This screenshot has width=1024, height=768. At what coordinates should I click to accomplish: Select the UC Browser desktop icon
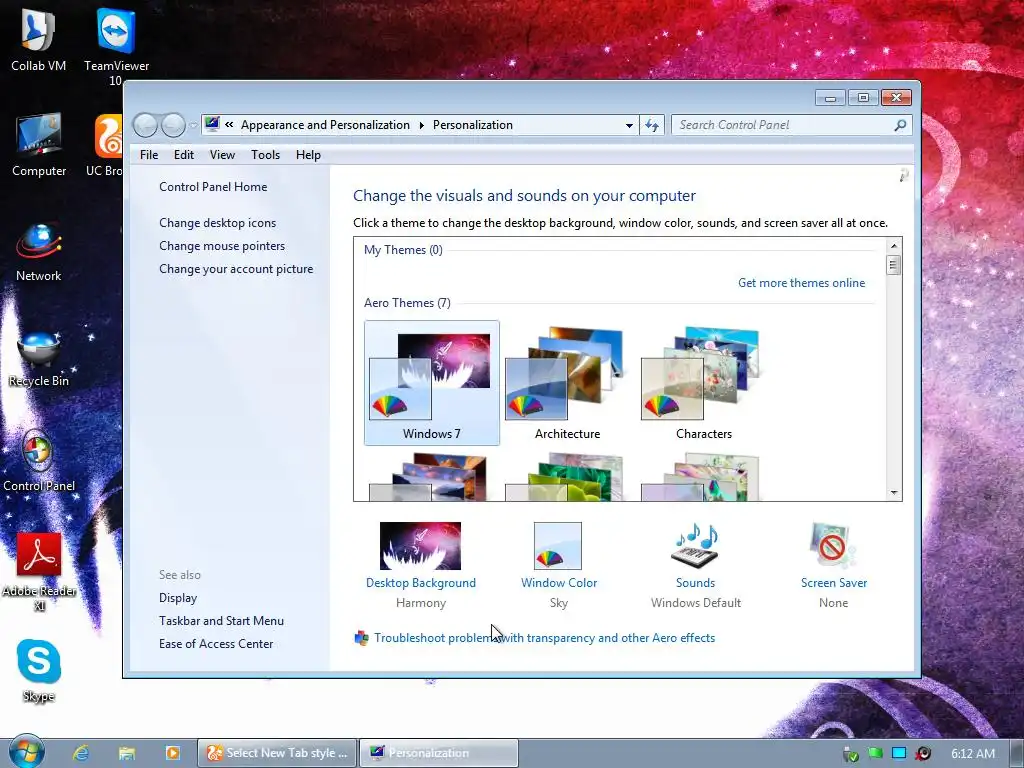106,145
